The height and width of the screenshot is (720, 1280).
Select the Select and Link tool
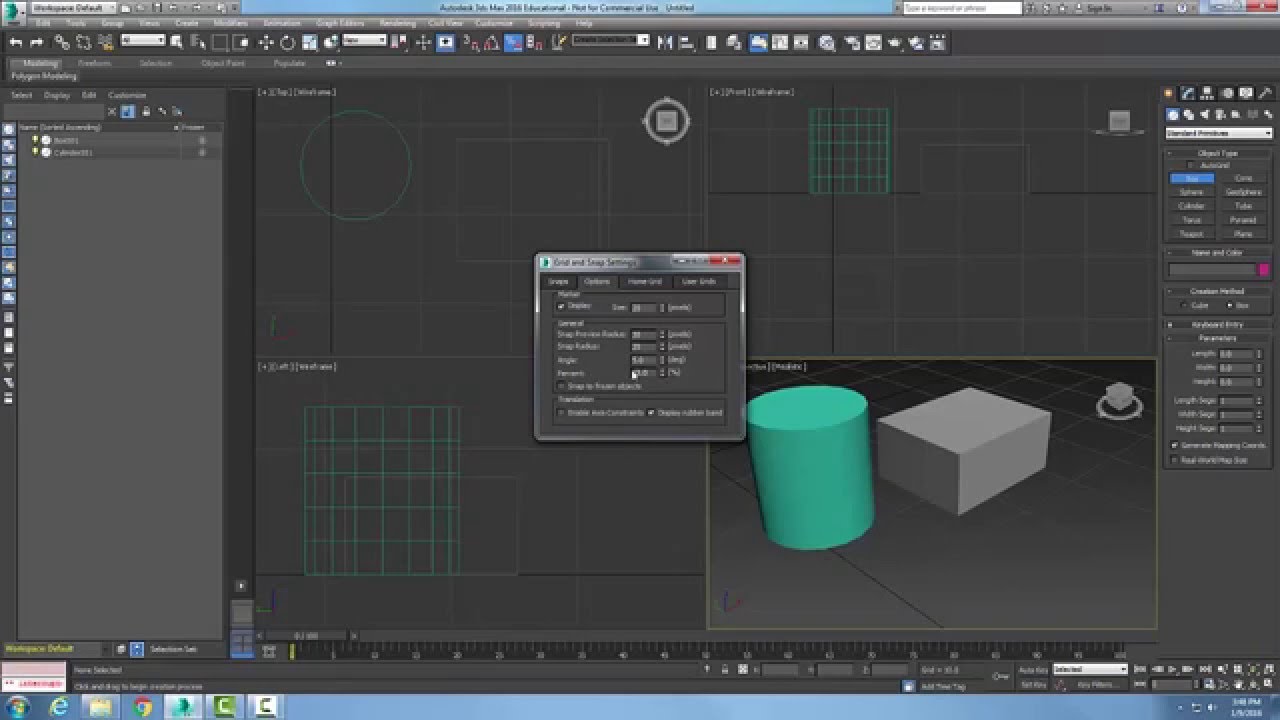62,42
